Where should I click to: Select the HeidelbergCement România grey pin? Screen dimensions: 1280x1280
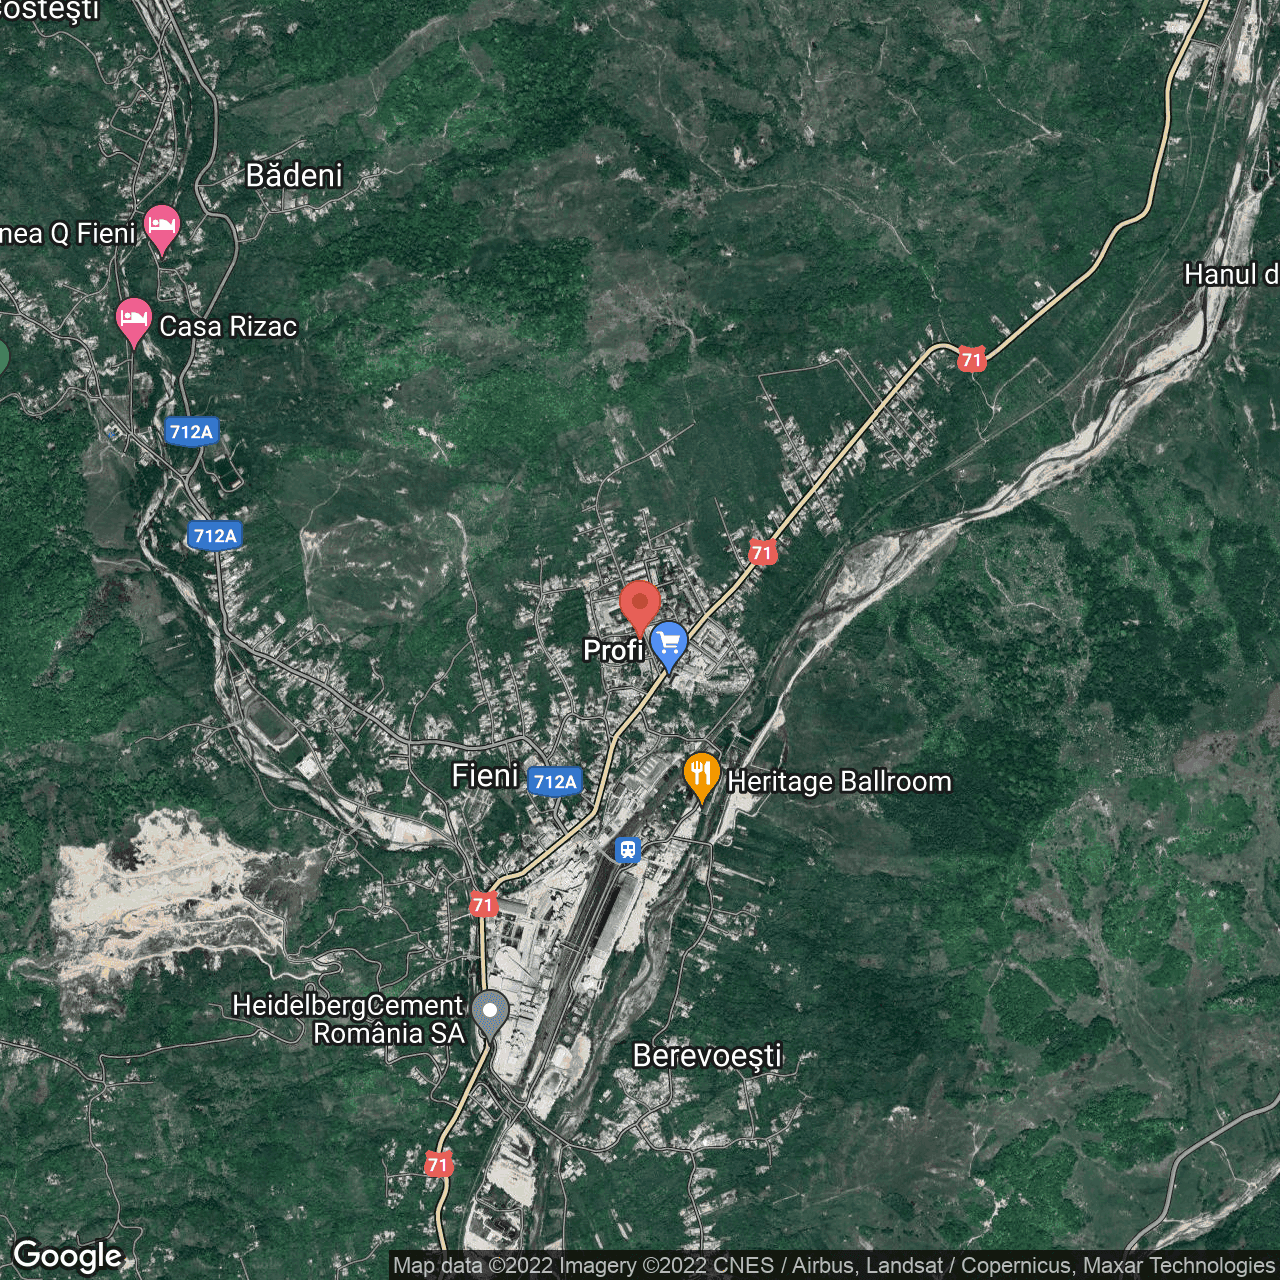point(489,1012)
